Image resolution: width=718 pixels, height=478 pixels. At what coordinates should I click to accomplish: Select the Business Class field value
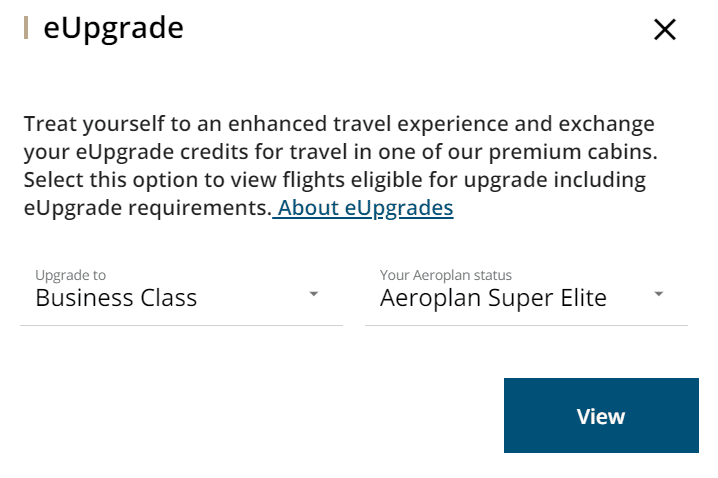116,298
